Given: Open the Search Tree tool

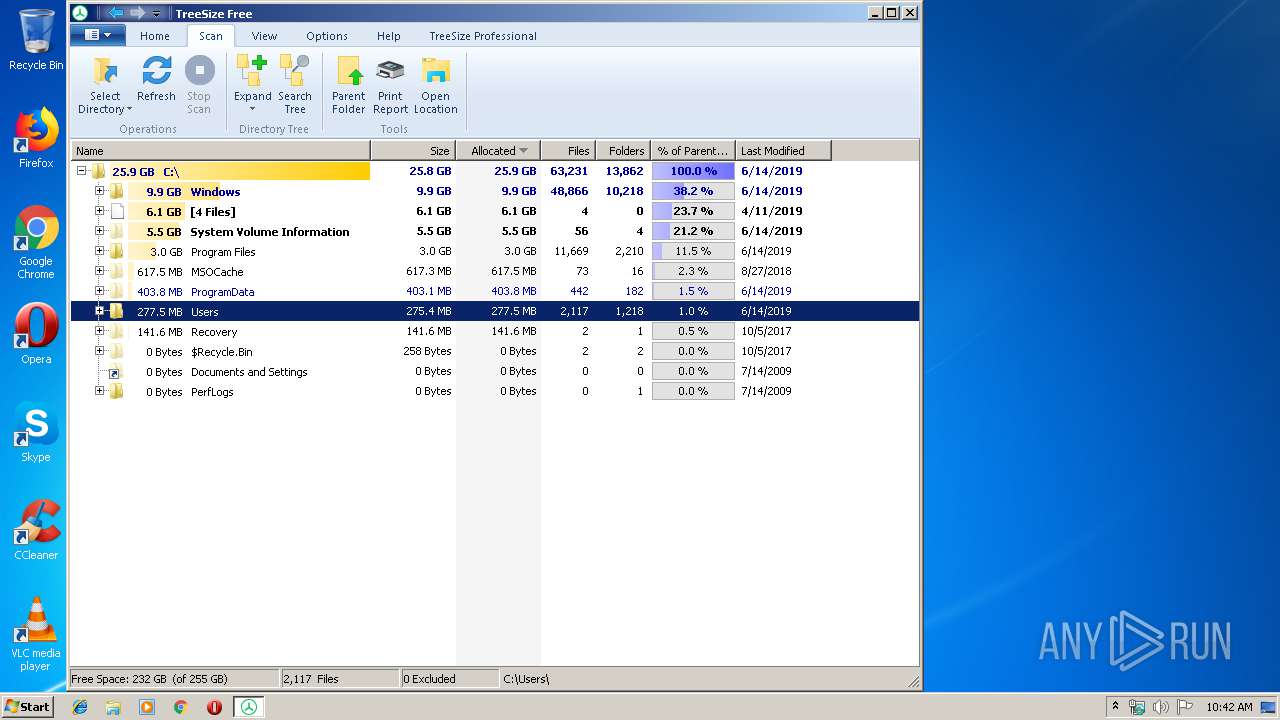Looking at the screenshot, I should (x=294, y=72).
